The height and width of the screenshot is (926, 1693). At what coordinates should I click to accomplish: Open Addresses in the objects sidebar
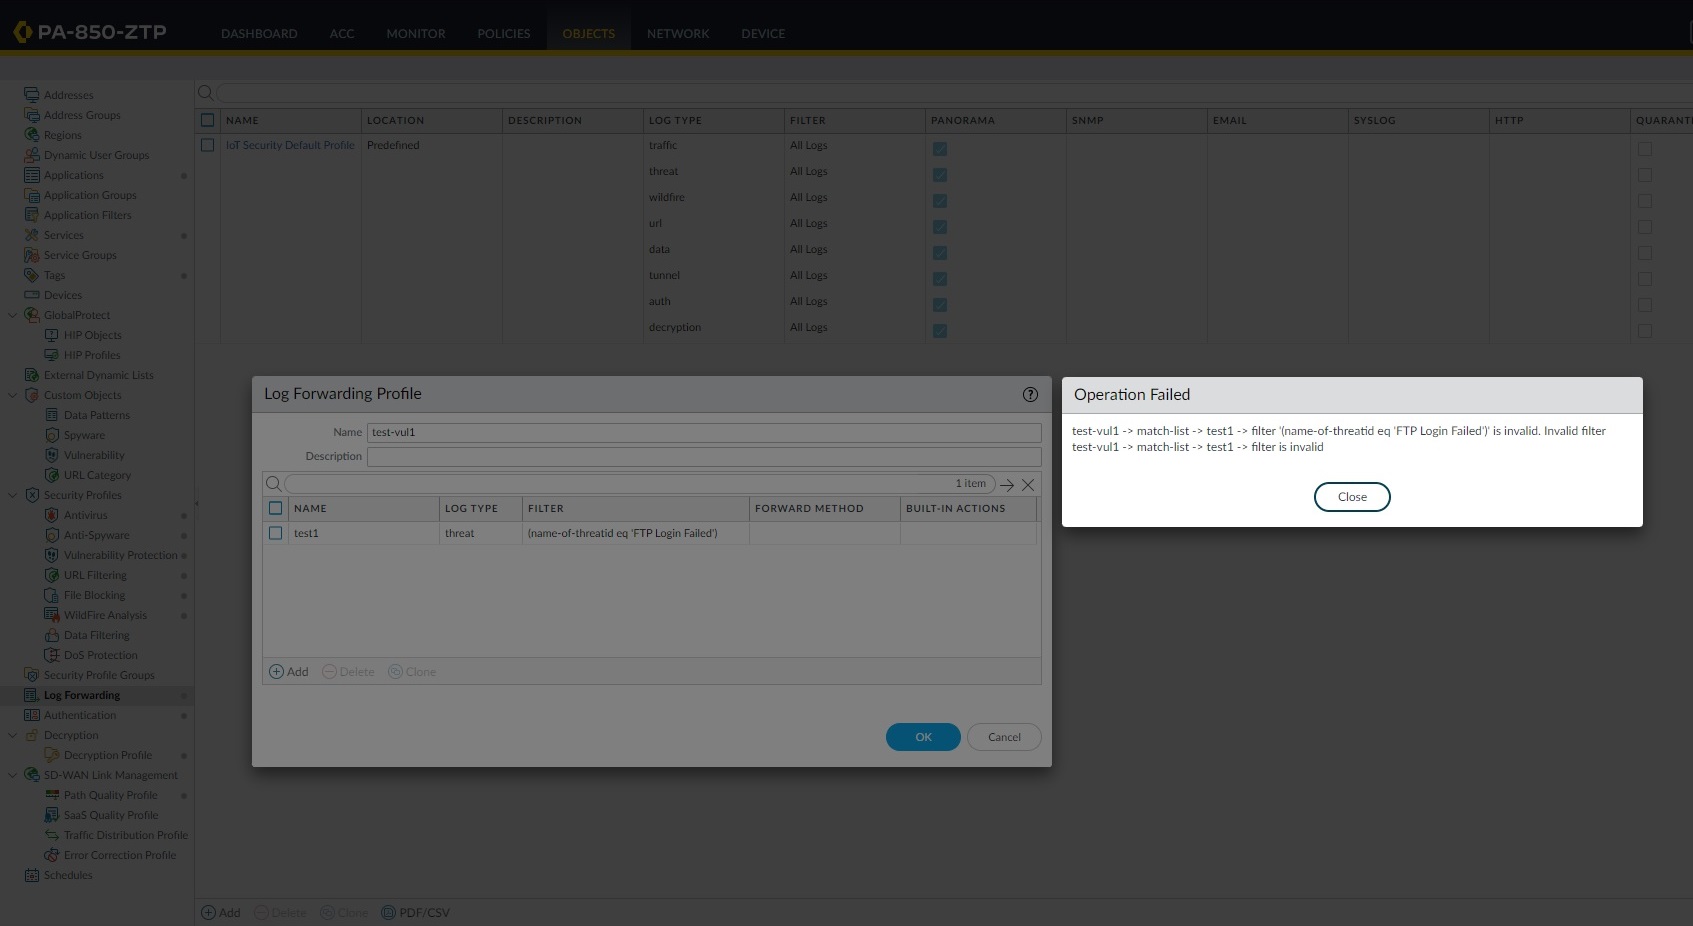click(x=68, y=95)
